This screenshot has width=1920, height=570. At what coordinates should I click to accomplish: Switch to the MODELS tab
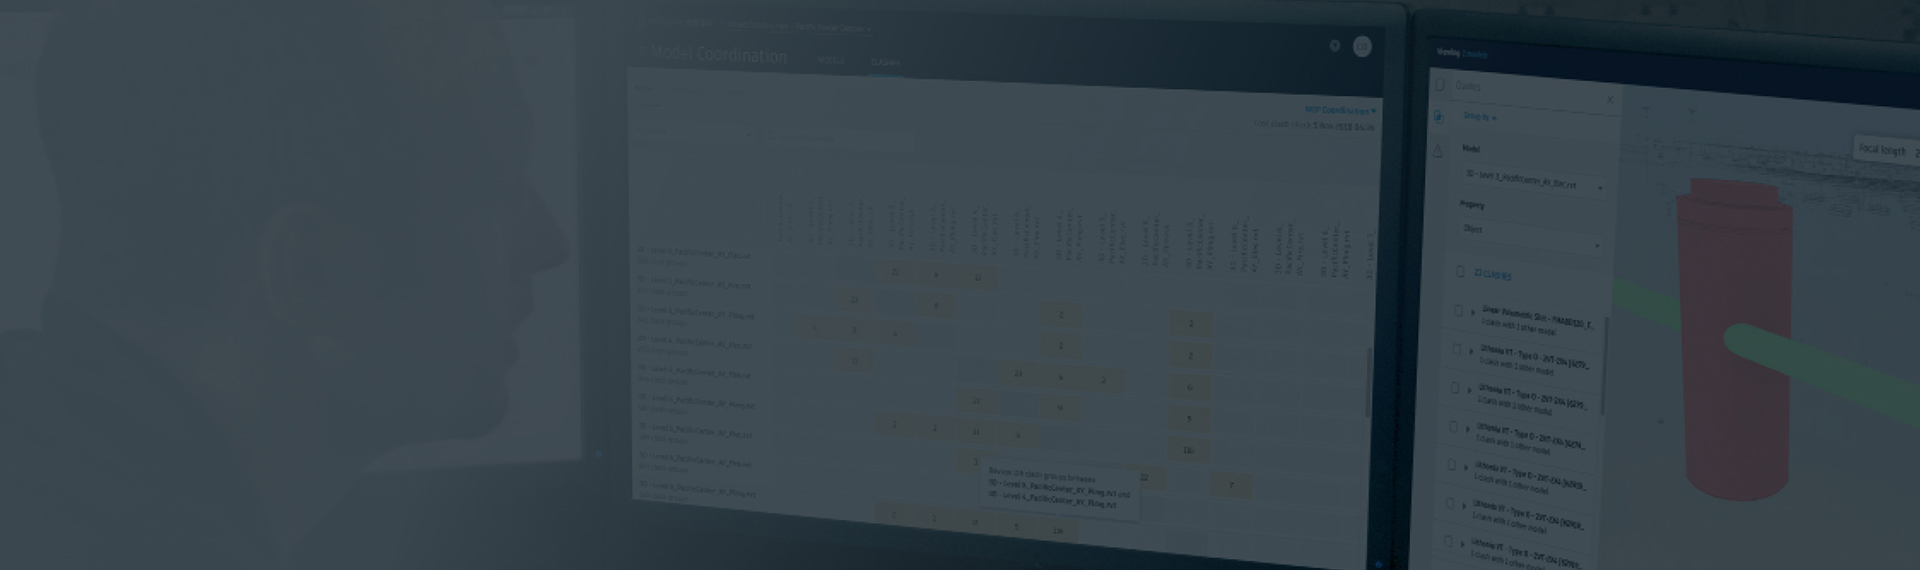830,60
